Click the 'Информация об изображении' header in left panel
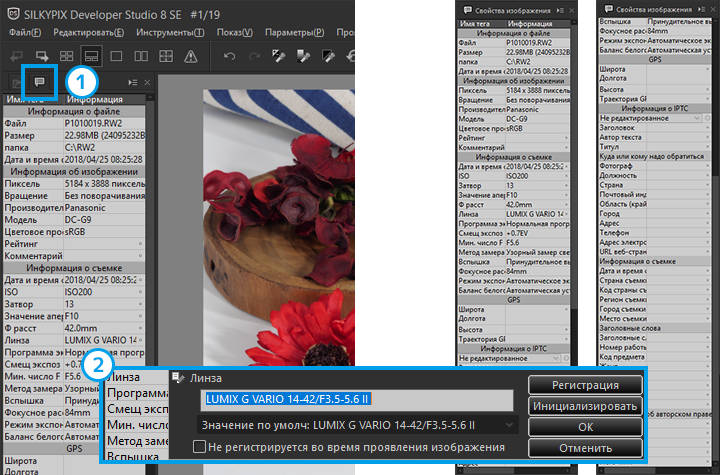 pos(74,172)
